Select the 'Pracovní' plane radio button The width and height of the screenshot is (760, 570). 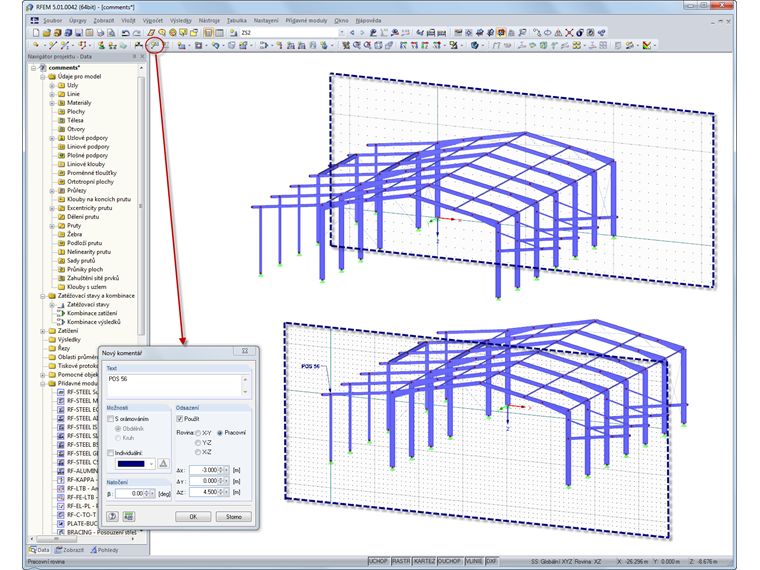point(220,432)
